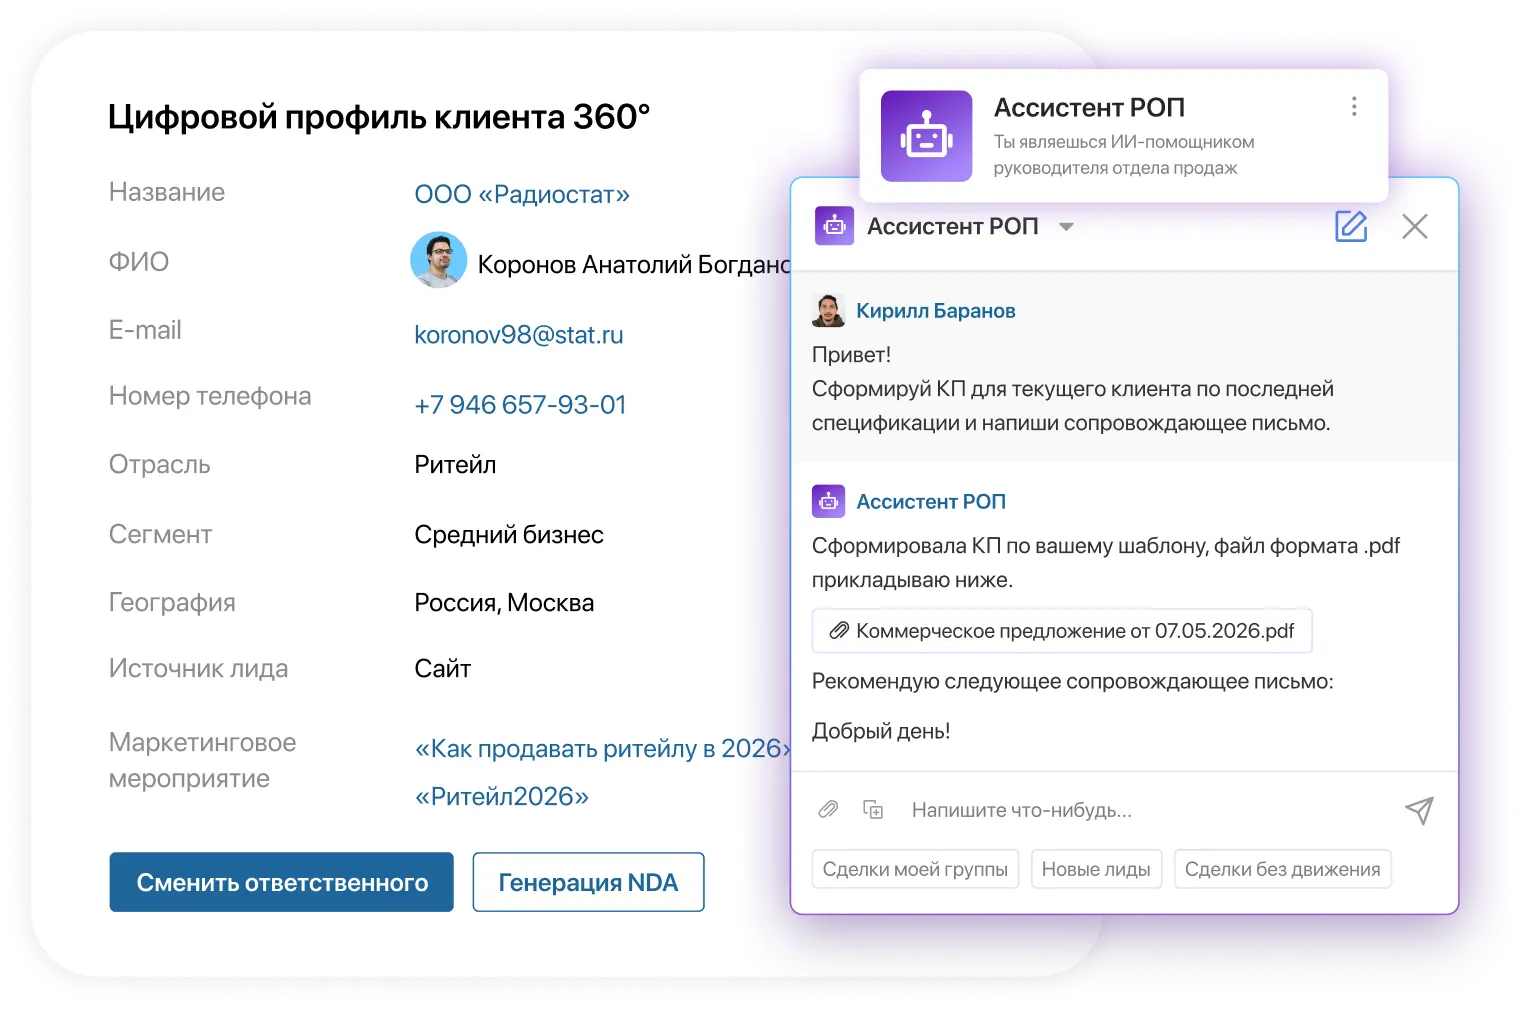Select Сделки моей группы quick prompt
Viewport: 1524px width, 1016px height.
click(915, 869)
